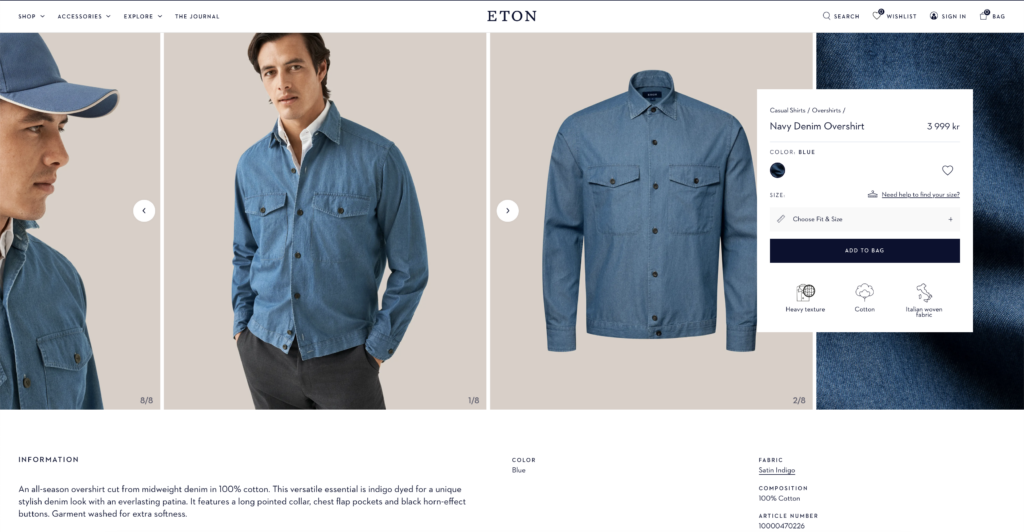The image size is (1024, 532).
Task: Open the shopping bag icon
Action: 984,15
